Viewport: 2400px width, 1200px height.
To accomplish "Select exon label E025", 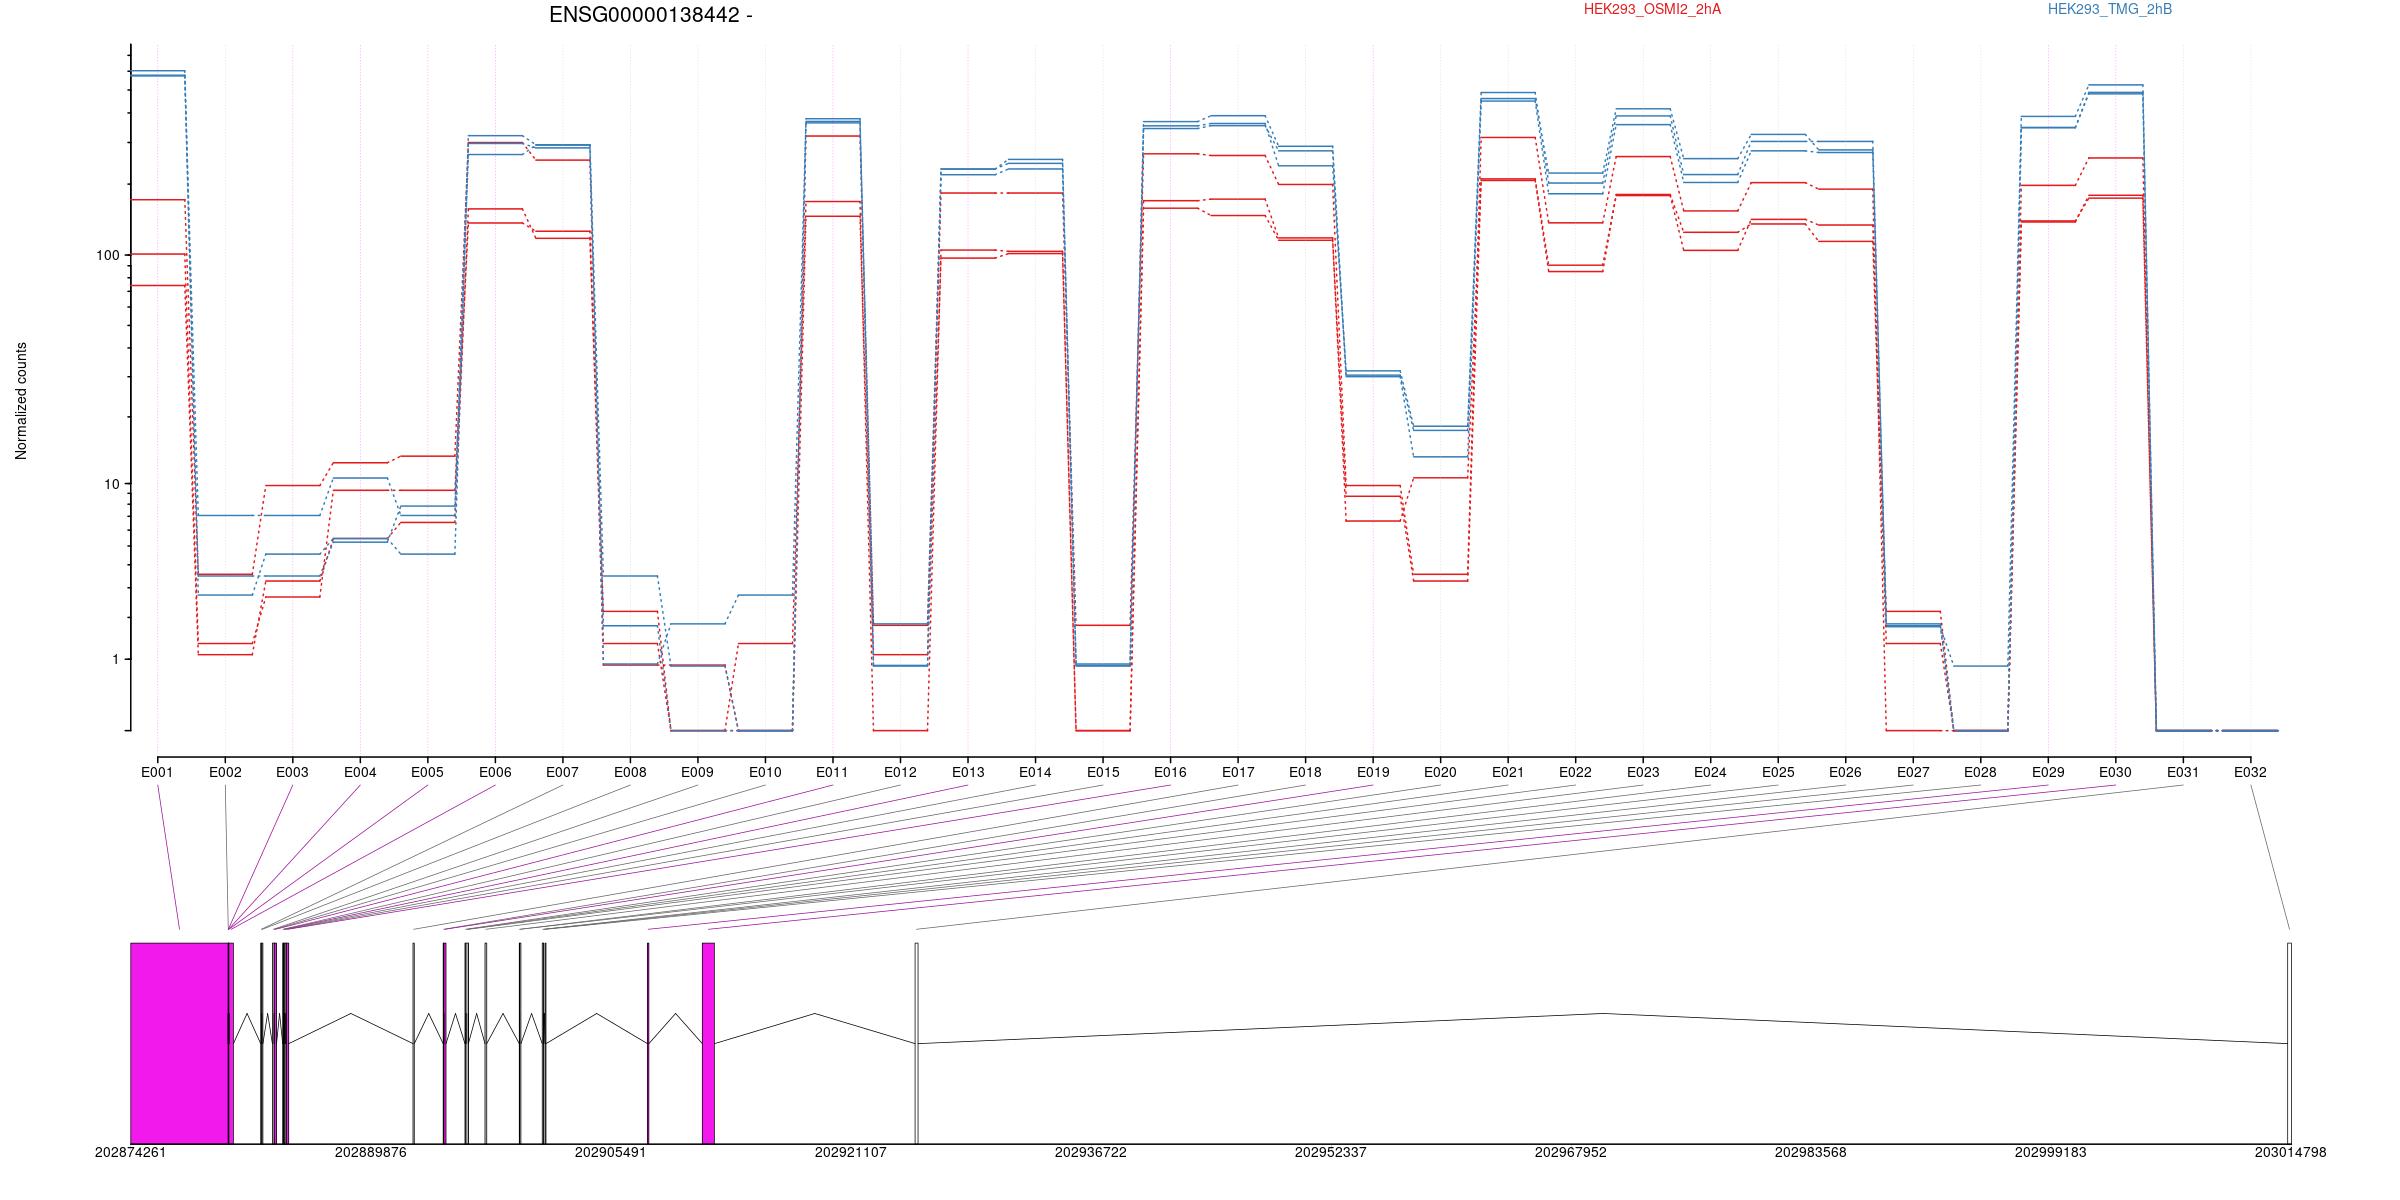I will pos(1778,772).
